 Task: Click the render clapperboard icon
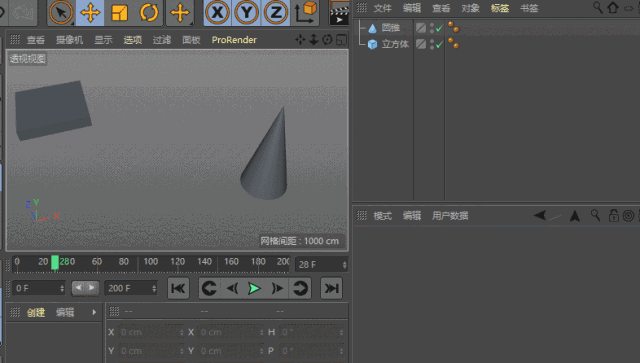339,13
